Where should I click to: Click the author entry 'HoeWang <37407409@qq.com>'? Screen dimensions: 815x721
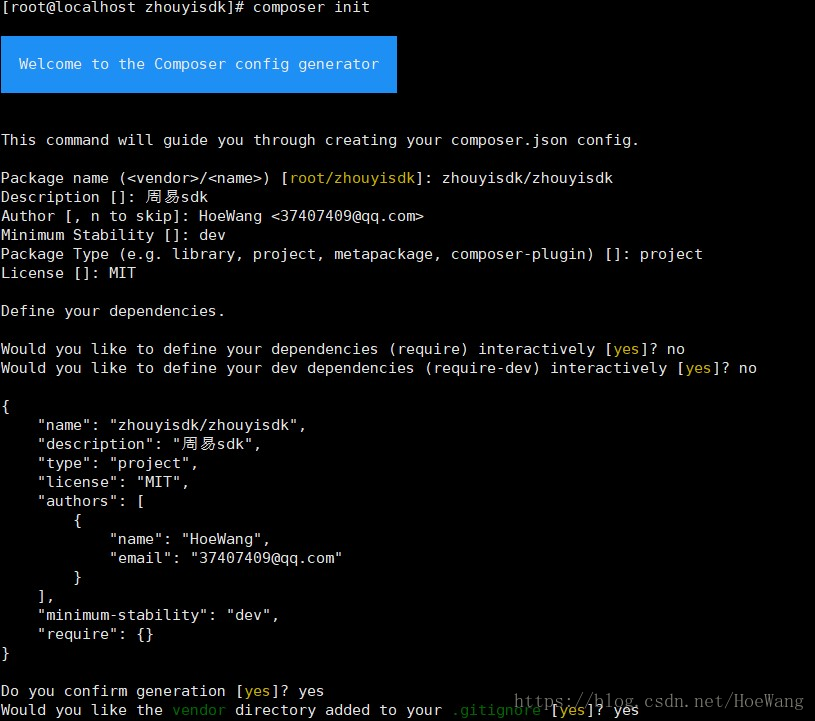tap(311, 216)
